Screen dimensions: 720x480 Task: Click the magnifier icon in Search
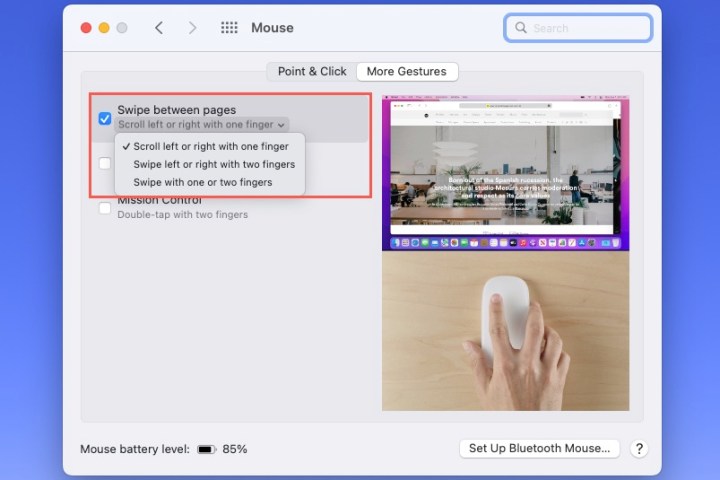(521, 28)
